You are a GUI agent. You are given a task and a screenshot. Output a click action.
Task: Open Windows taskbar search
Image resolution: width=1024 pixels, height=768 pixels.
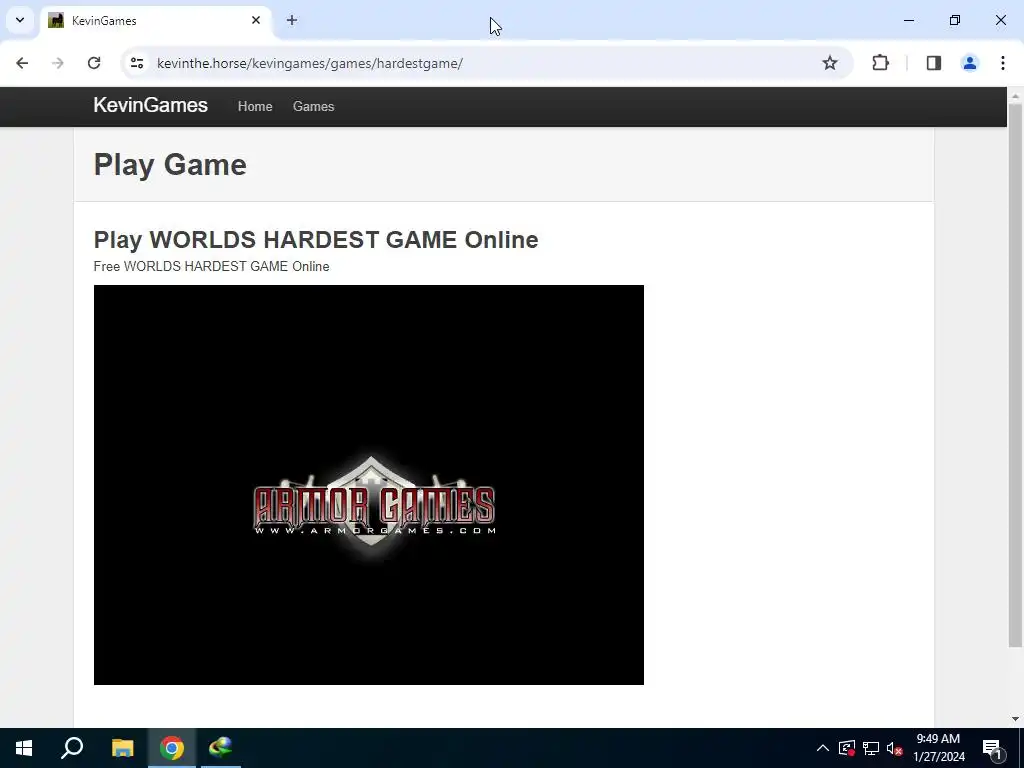pos(72,748)
